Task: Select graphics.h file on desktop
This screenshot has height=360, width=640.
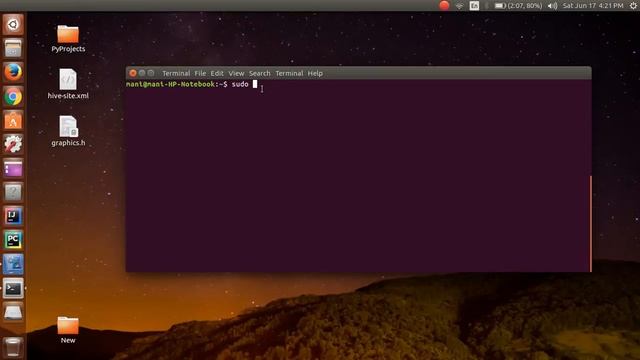Action: (x=68, y=131)
